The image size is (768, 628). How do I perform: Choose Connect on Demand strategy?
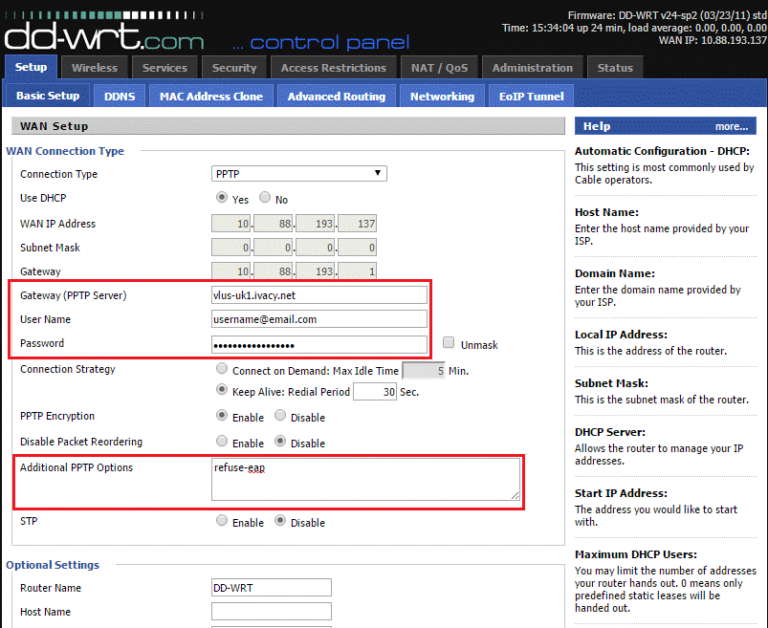coord(222,370)
